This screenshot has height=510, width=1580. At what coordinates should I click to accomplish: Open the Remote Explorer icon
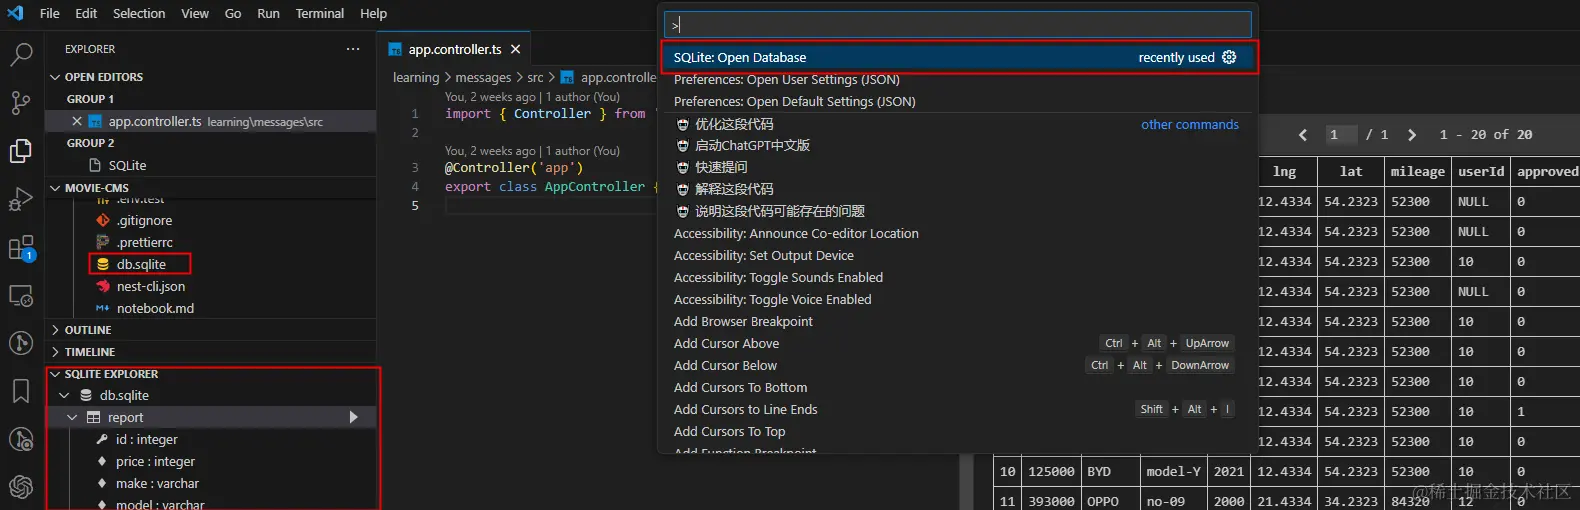coord(21,296)
